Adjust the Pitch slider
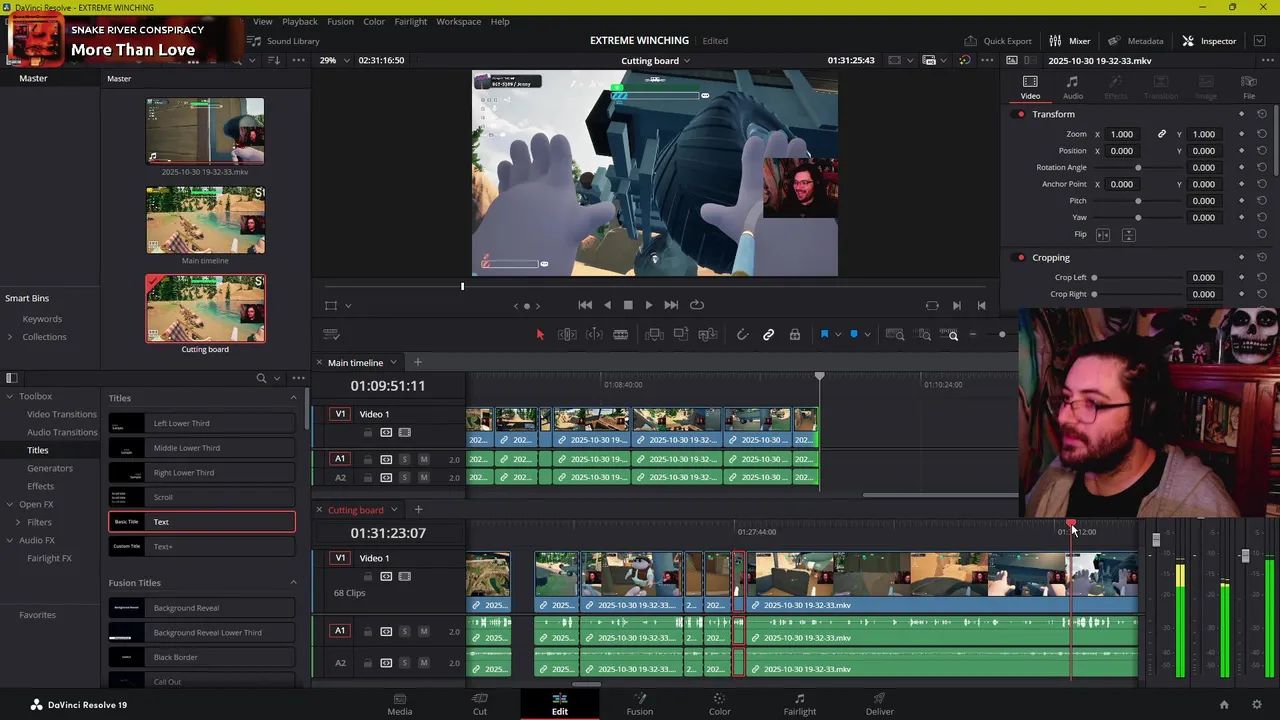1280x720 pixels. (x=1138, y=201)
